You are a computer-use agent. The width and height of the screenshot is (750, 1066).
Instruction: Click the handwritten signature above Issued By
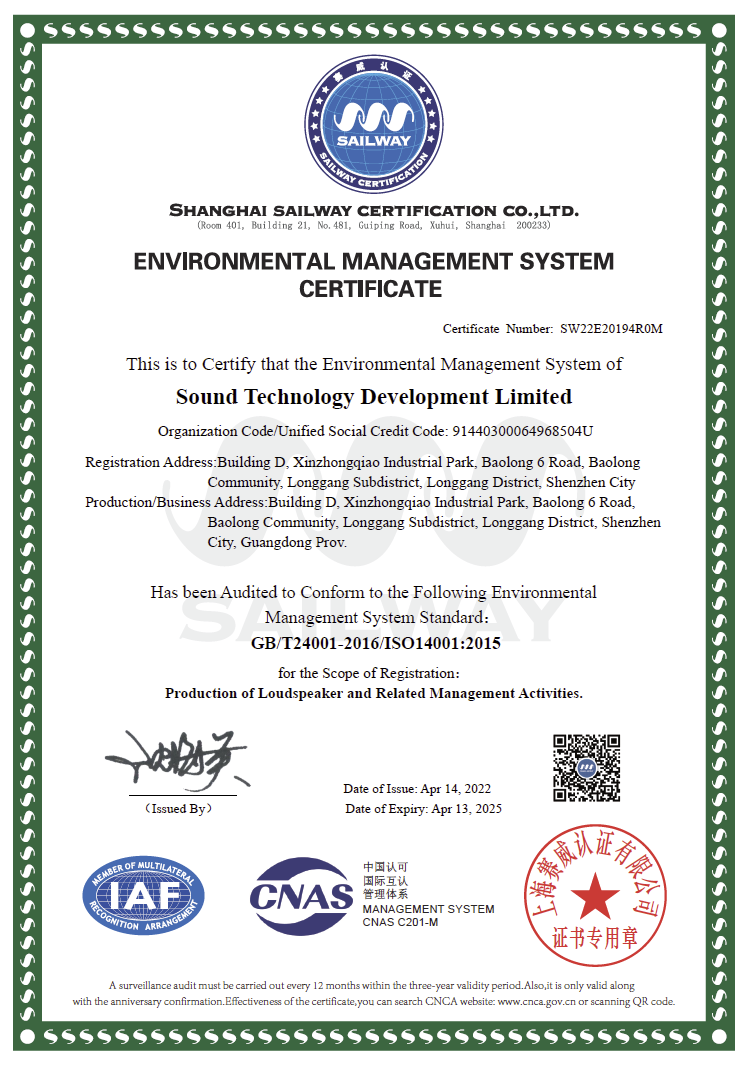tap(178, 760)
